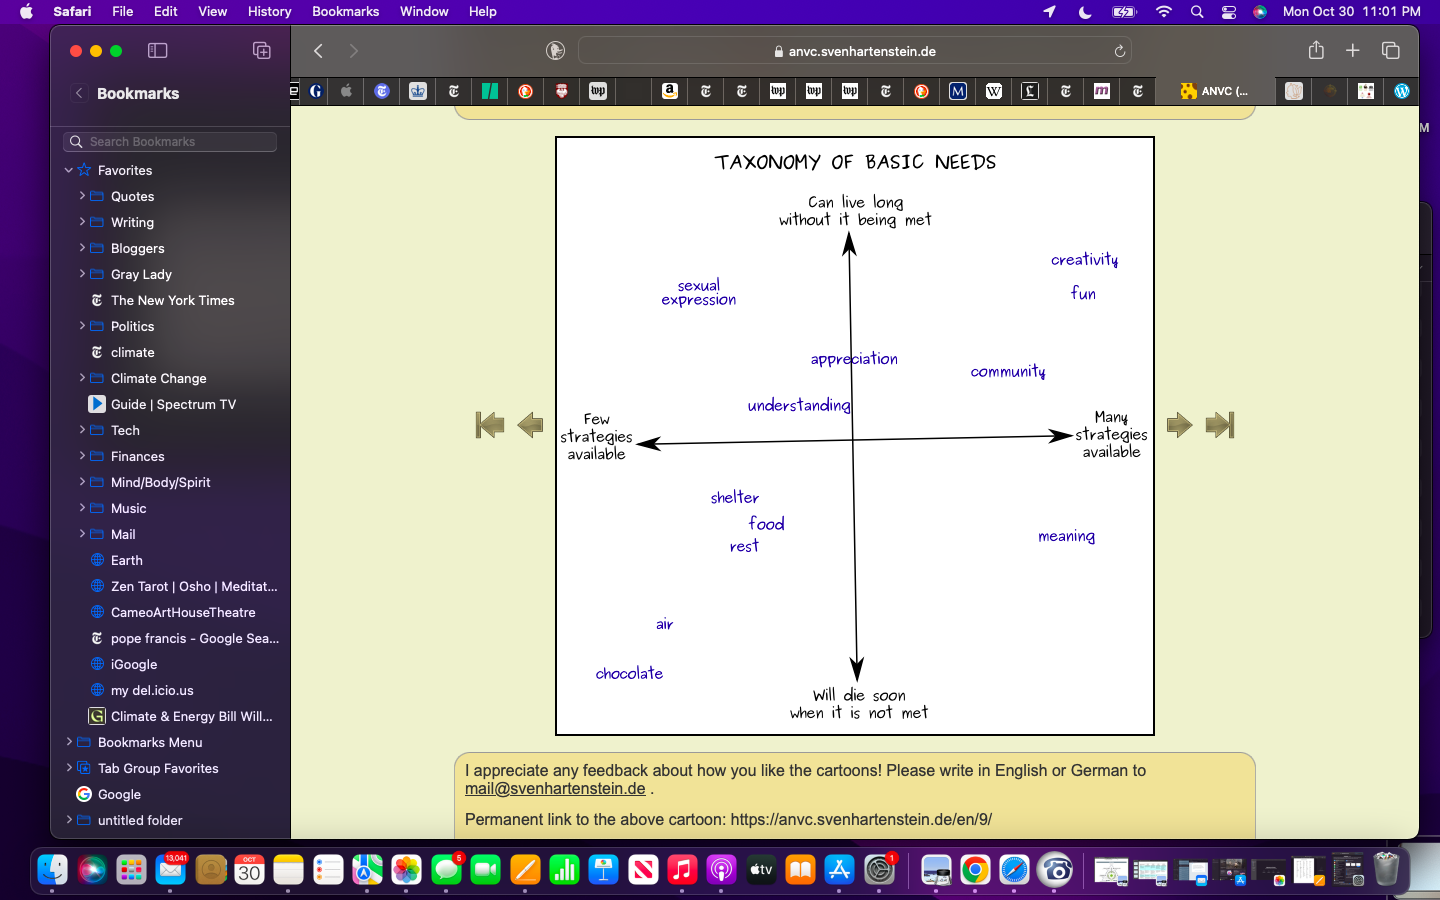Open The New York Times bookmark
This screenshot has height=900, width=1440.
172,300
